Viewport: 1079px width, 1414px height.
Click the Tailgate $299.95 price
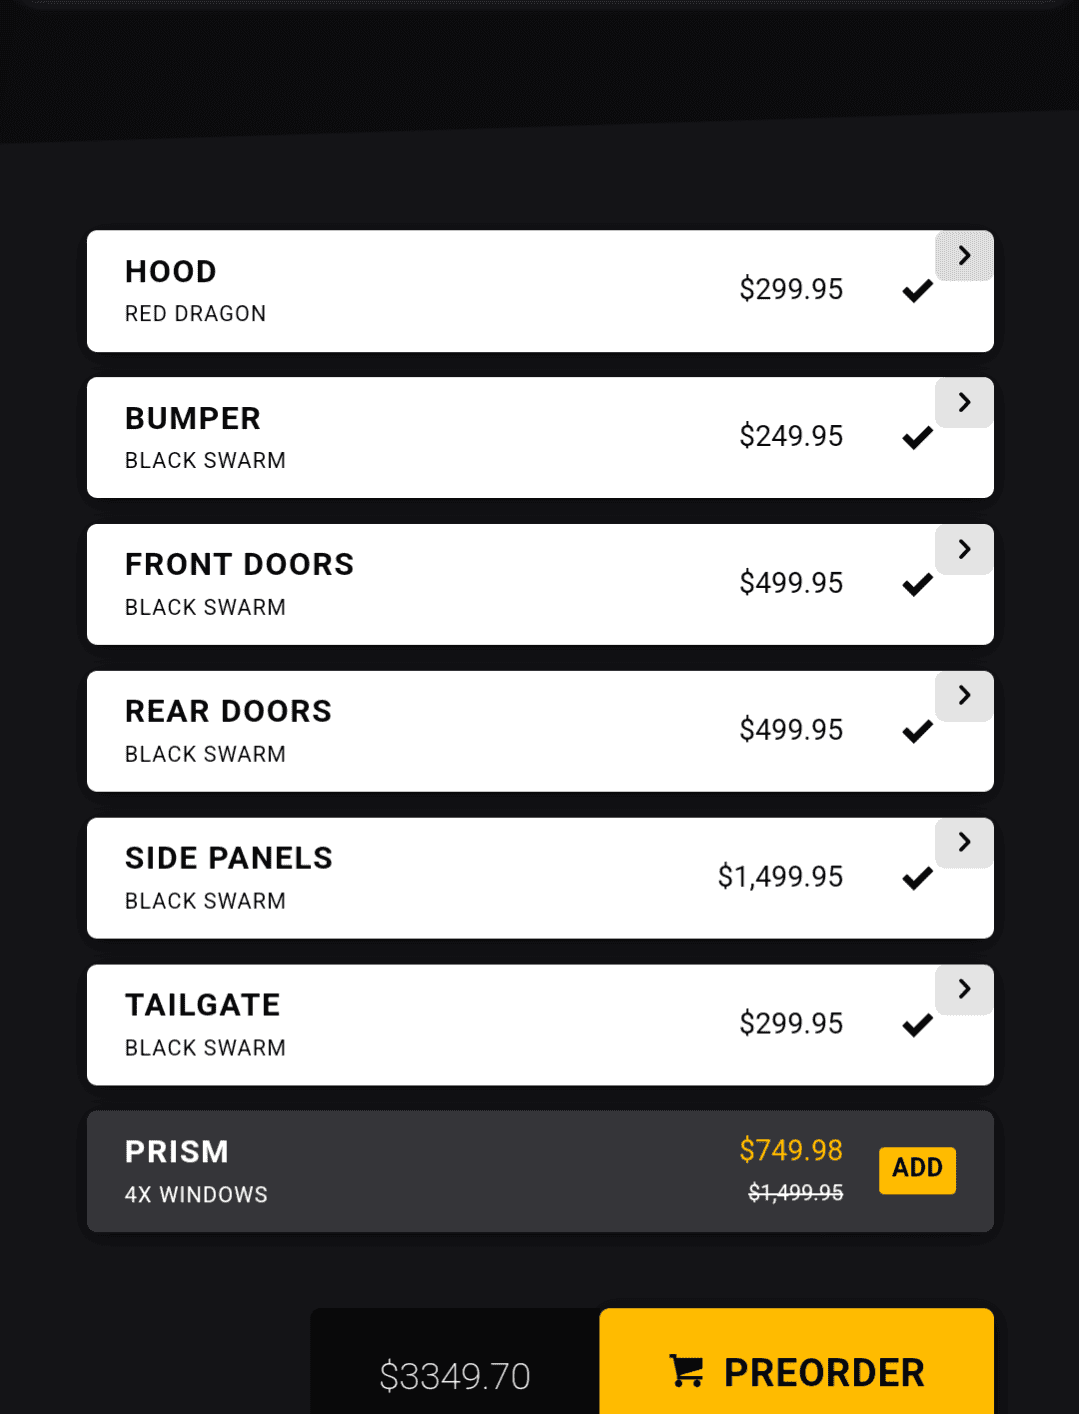[x=791, y=1023]
